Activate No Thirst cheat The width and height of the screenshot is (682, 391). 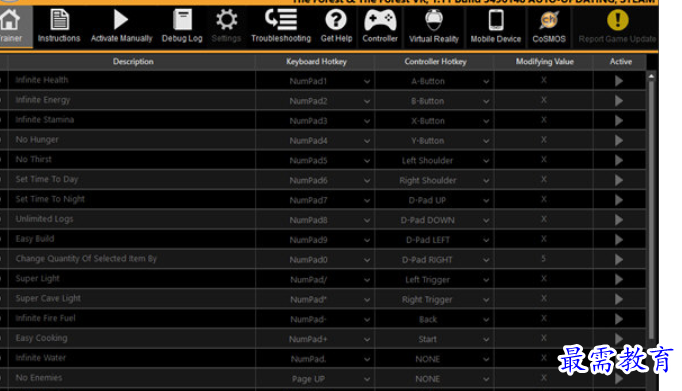pos(619,160)
